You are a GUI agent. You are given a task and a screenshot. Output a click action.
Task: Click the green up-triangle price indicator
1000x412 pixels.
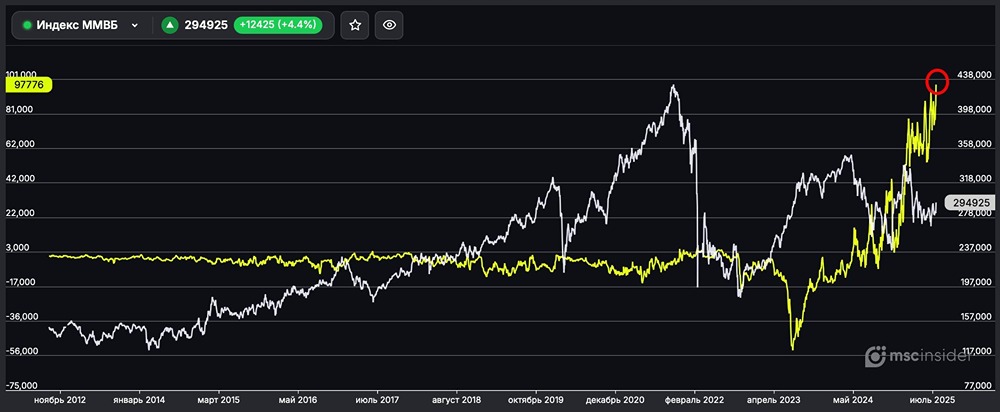point(171,25)
